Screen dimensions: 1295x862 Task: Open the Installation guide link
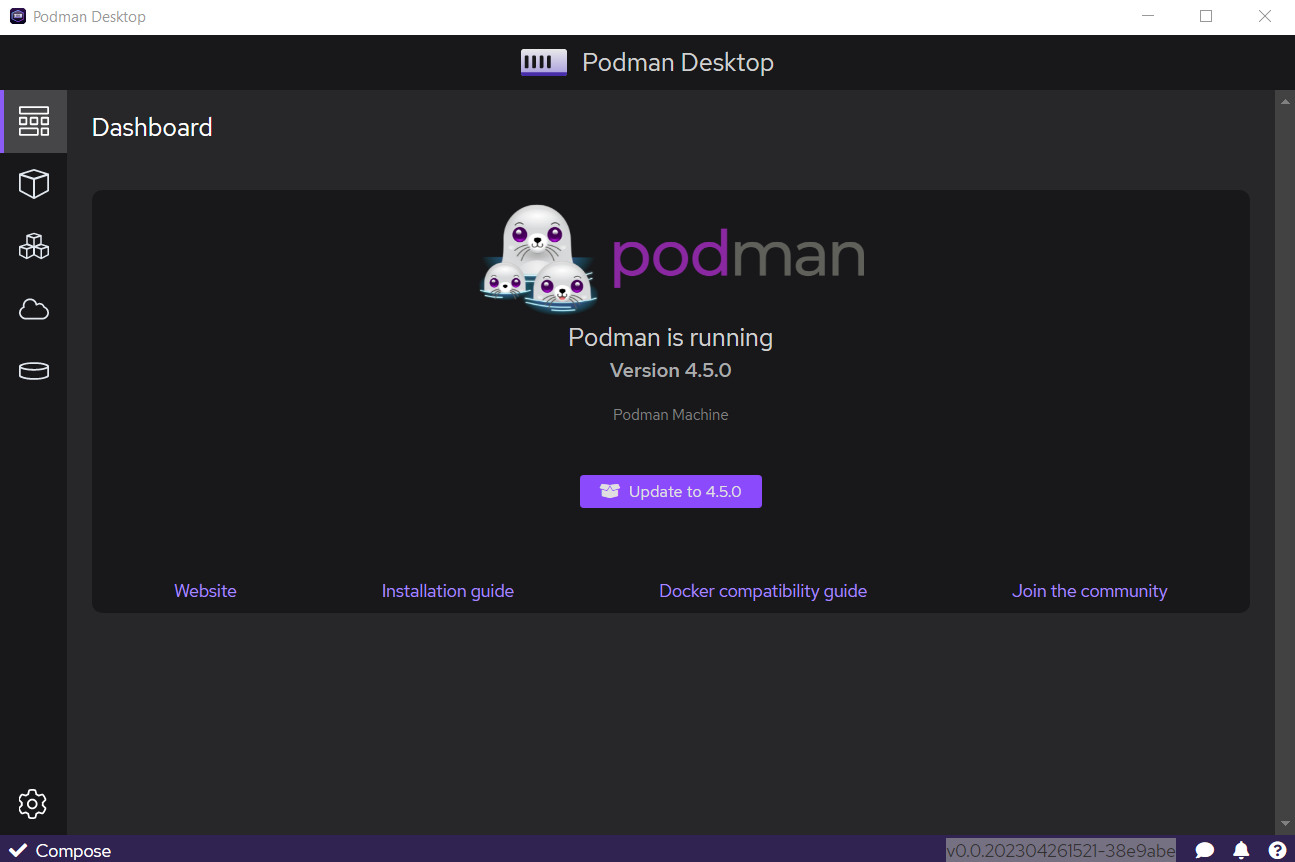(x=447, y=591)
